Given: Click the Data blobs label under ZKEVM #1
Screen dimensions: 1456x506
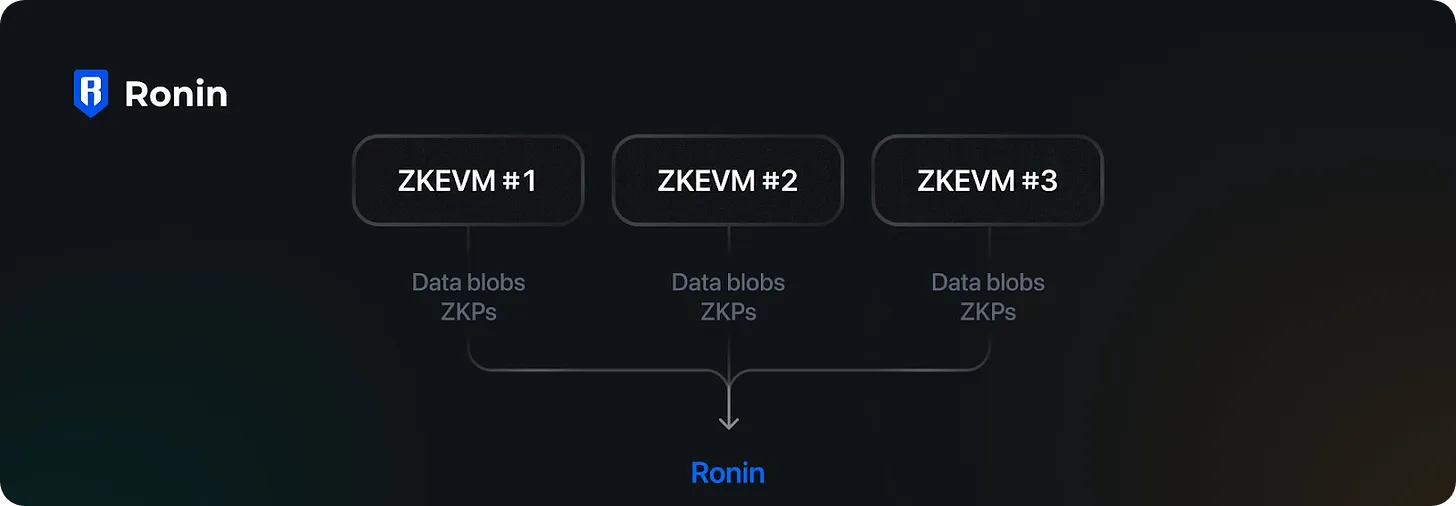Looking at the screenshot, I should point(468,282).
